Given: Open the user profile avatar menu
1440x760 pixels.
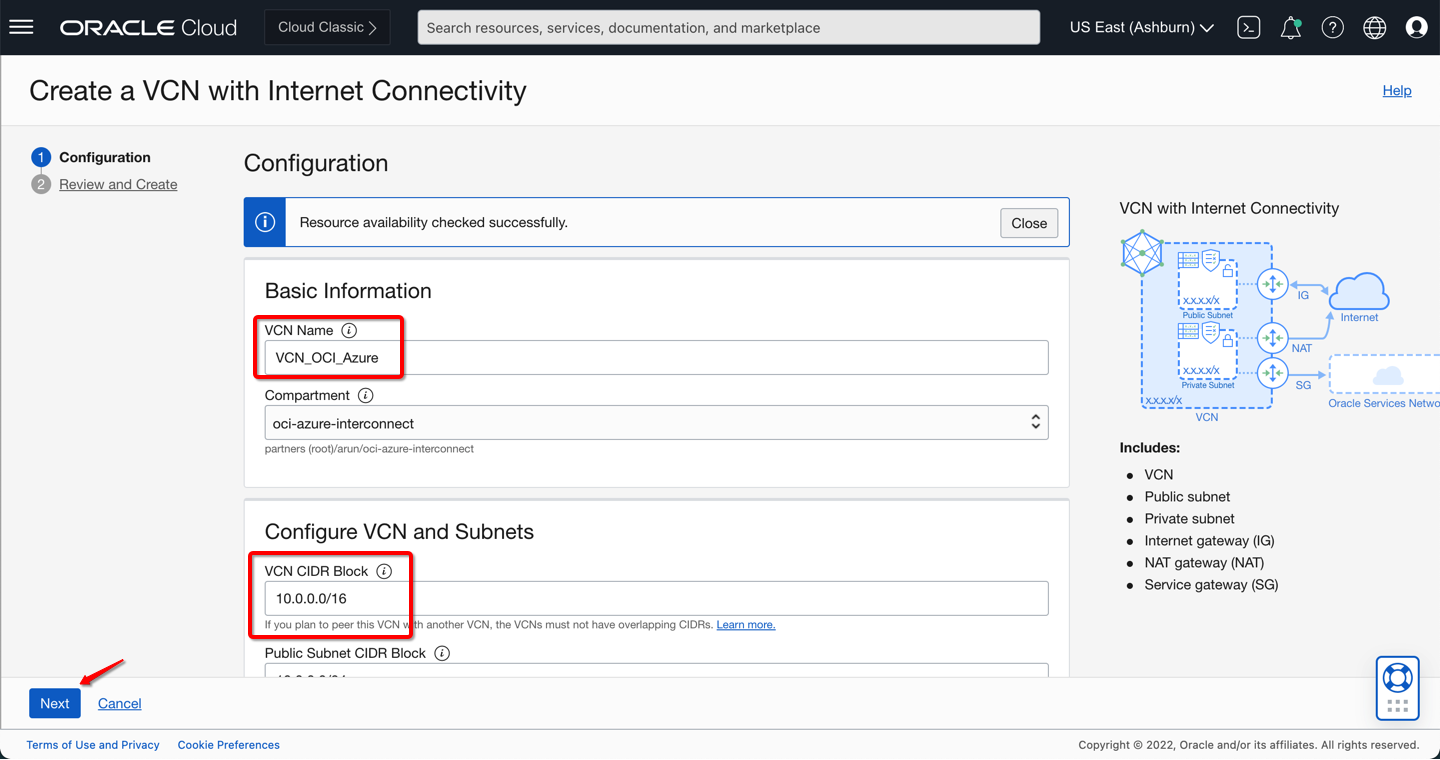Looking at the screenshot, I should click(x=1416, y=28).
